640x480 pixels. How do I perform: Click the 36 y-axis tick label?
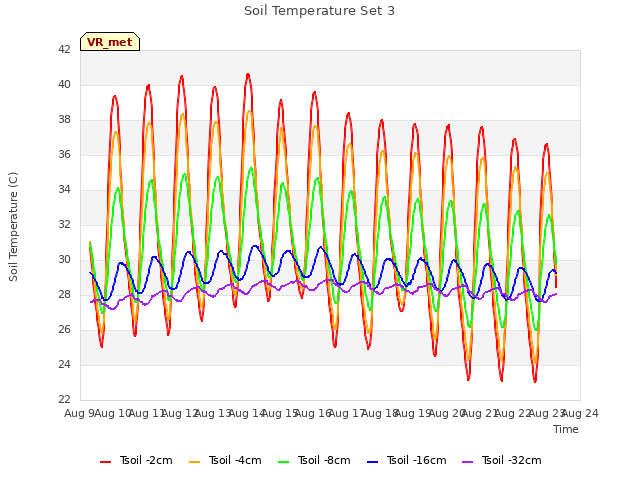64,154
